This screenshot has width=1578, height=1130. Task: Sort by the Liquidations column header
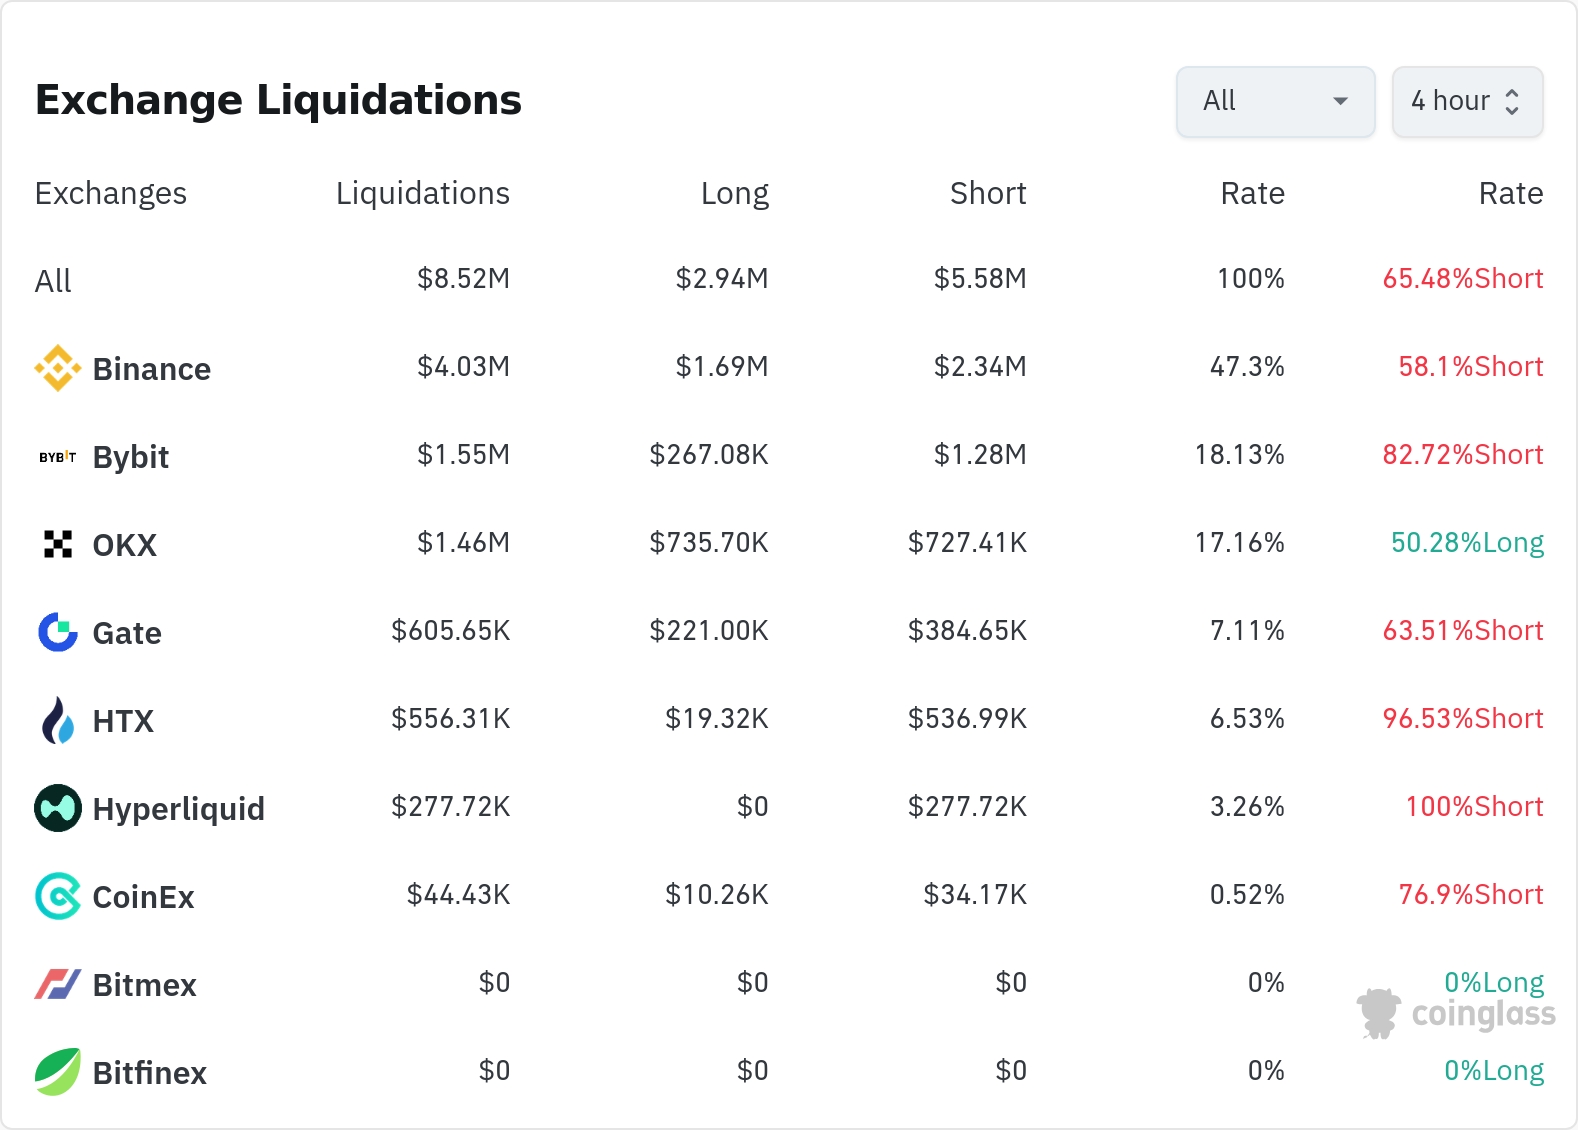(x=422, y=193)
